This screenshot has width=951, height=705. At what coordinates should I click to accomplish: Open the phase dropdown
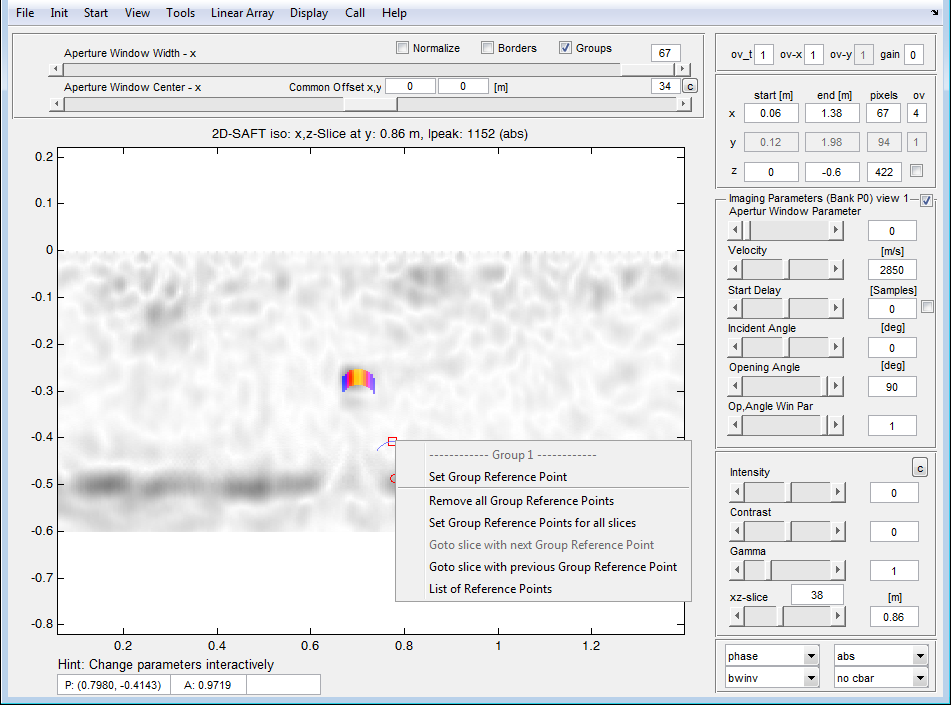coord(772,656)
